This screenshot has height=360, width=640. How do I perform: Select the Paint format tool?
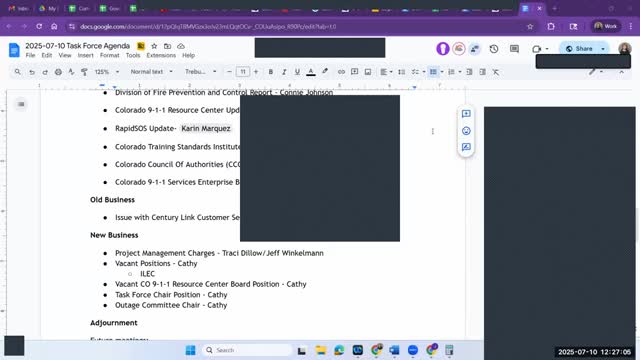point(84,72)
